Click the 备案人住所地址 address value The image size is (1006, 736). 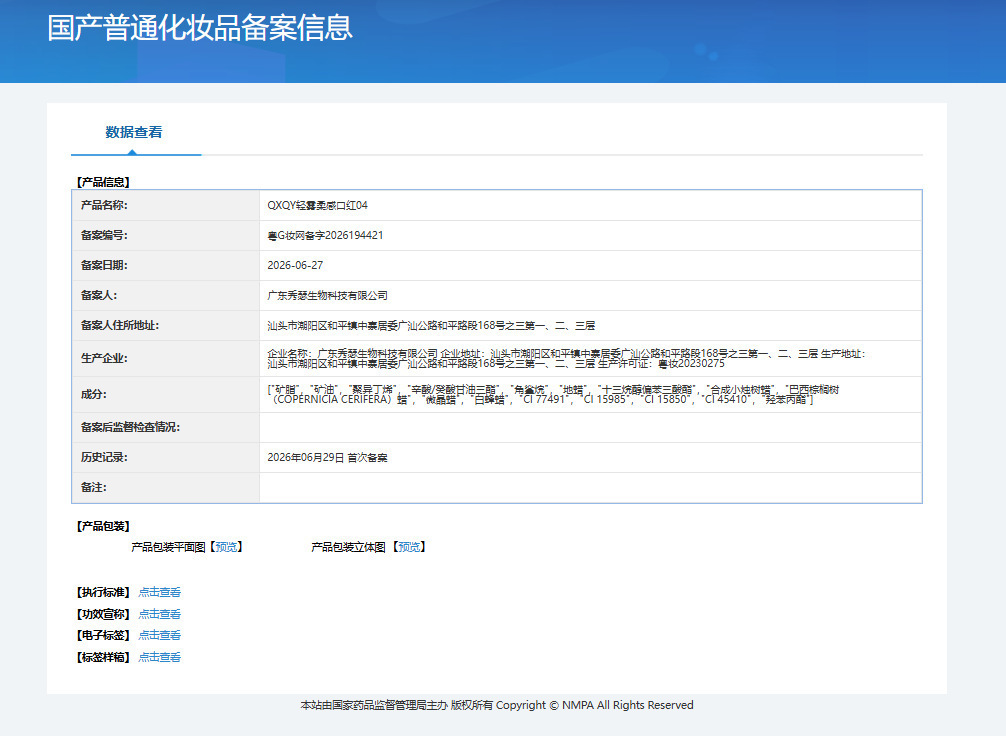431,325
